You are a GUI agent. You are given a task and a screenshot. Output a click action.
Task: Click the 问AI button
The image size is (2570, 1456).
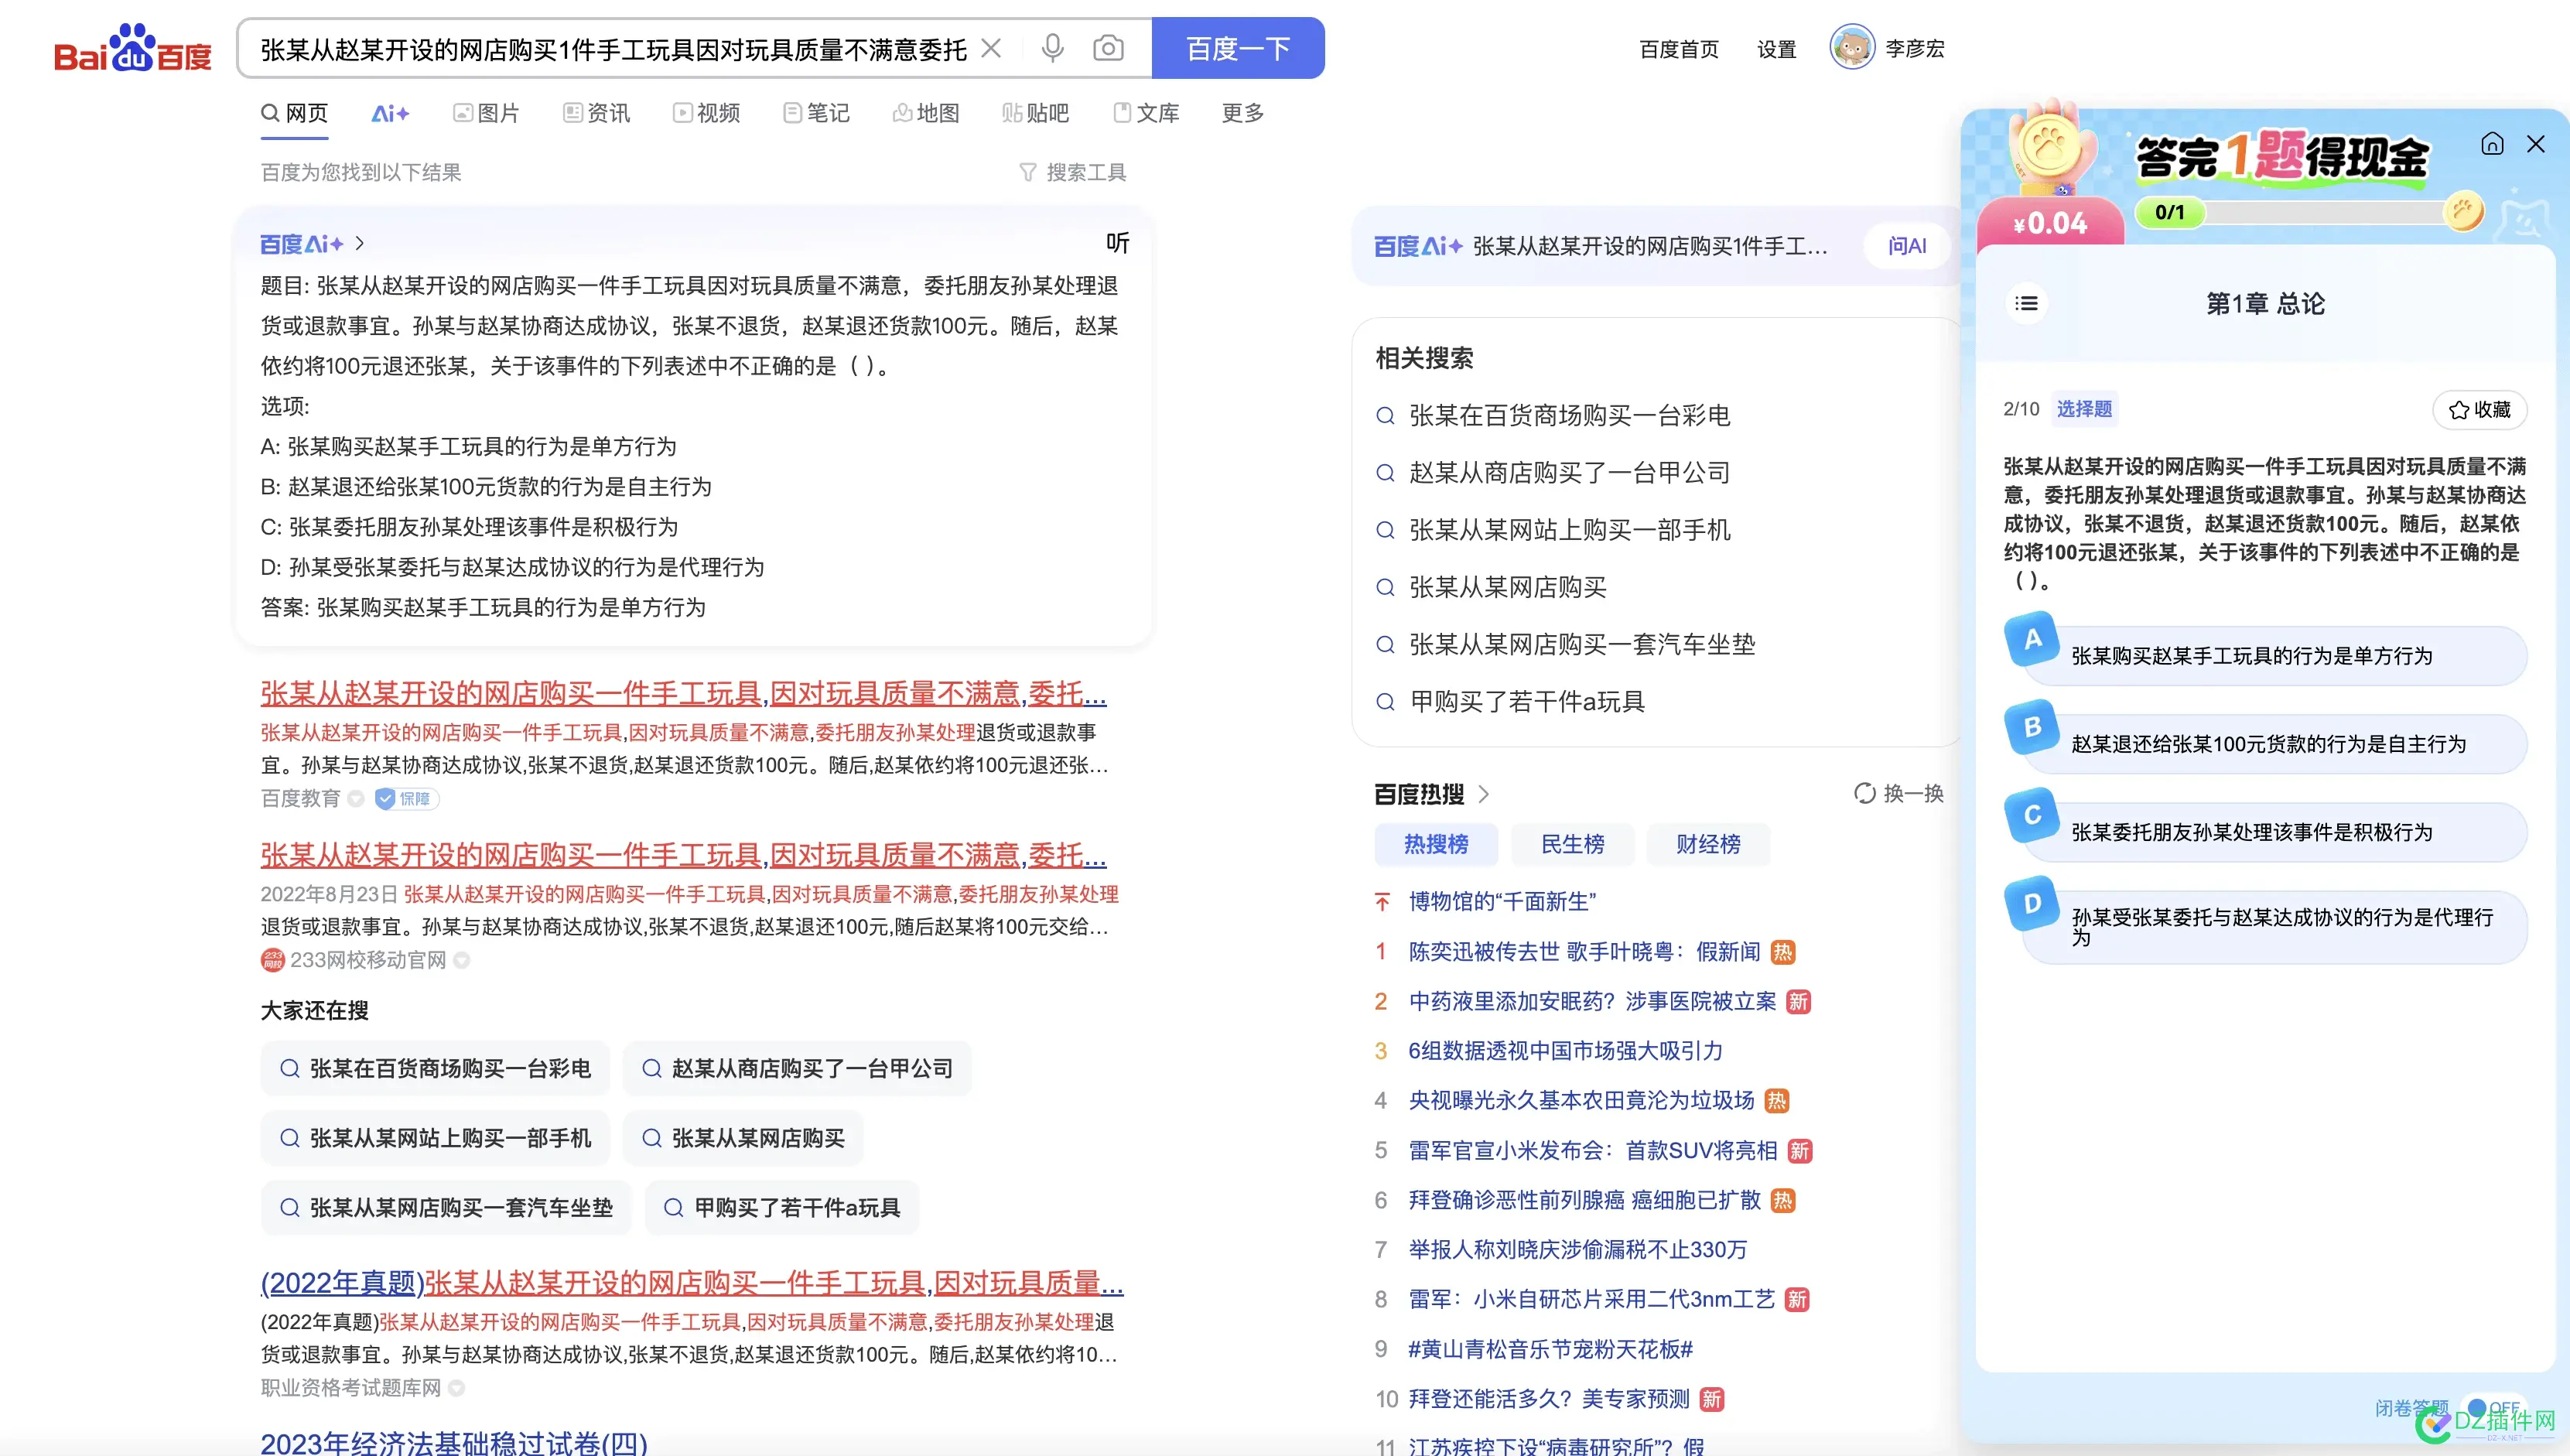(x=1907, y=246)
